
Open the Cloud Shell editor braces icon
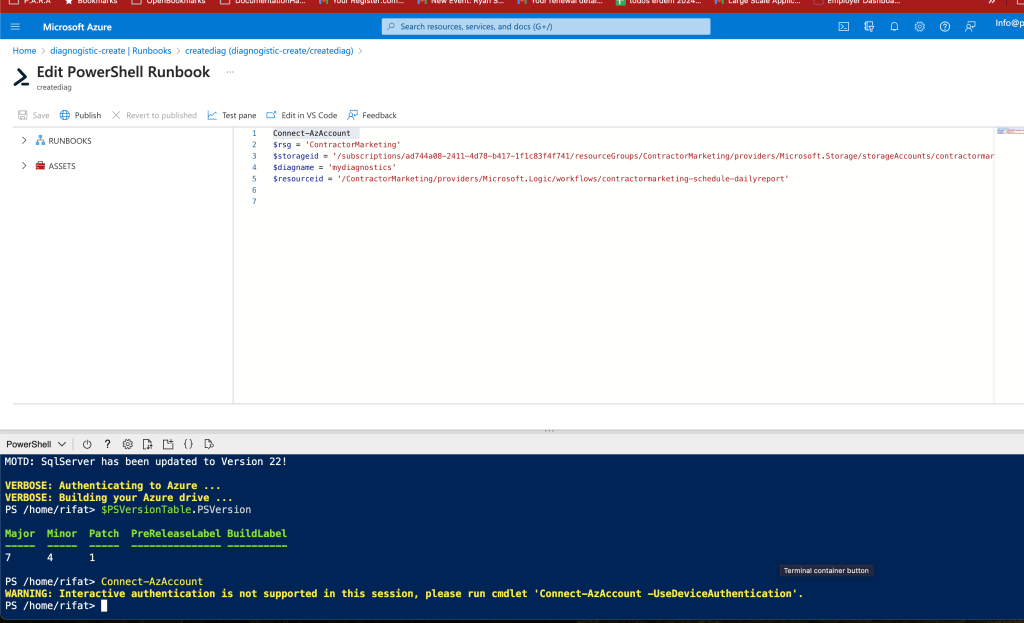[188, 444]
